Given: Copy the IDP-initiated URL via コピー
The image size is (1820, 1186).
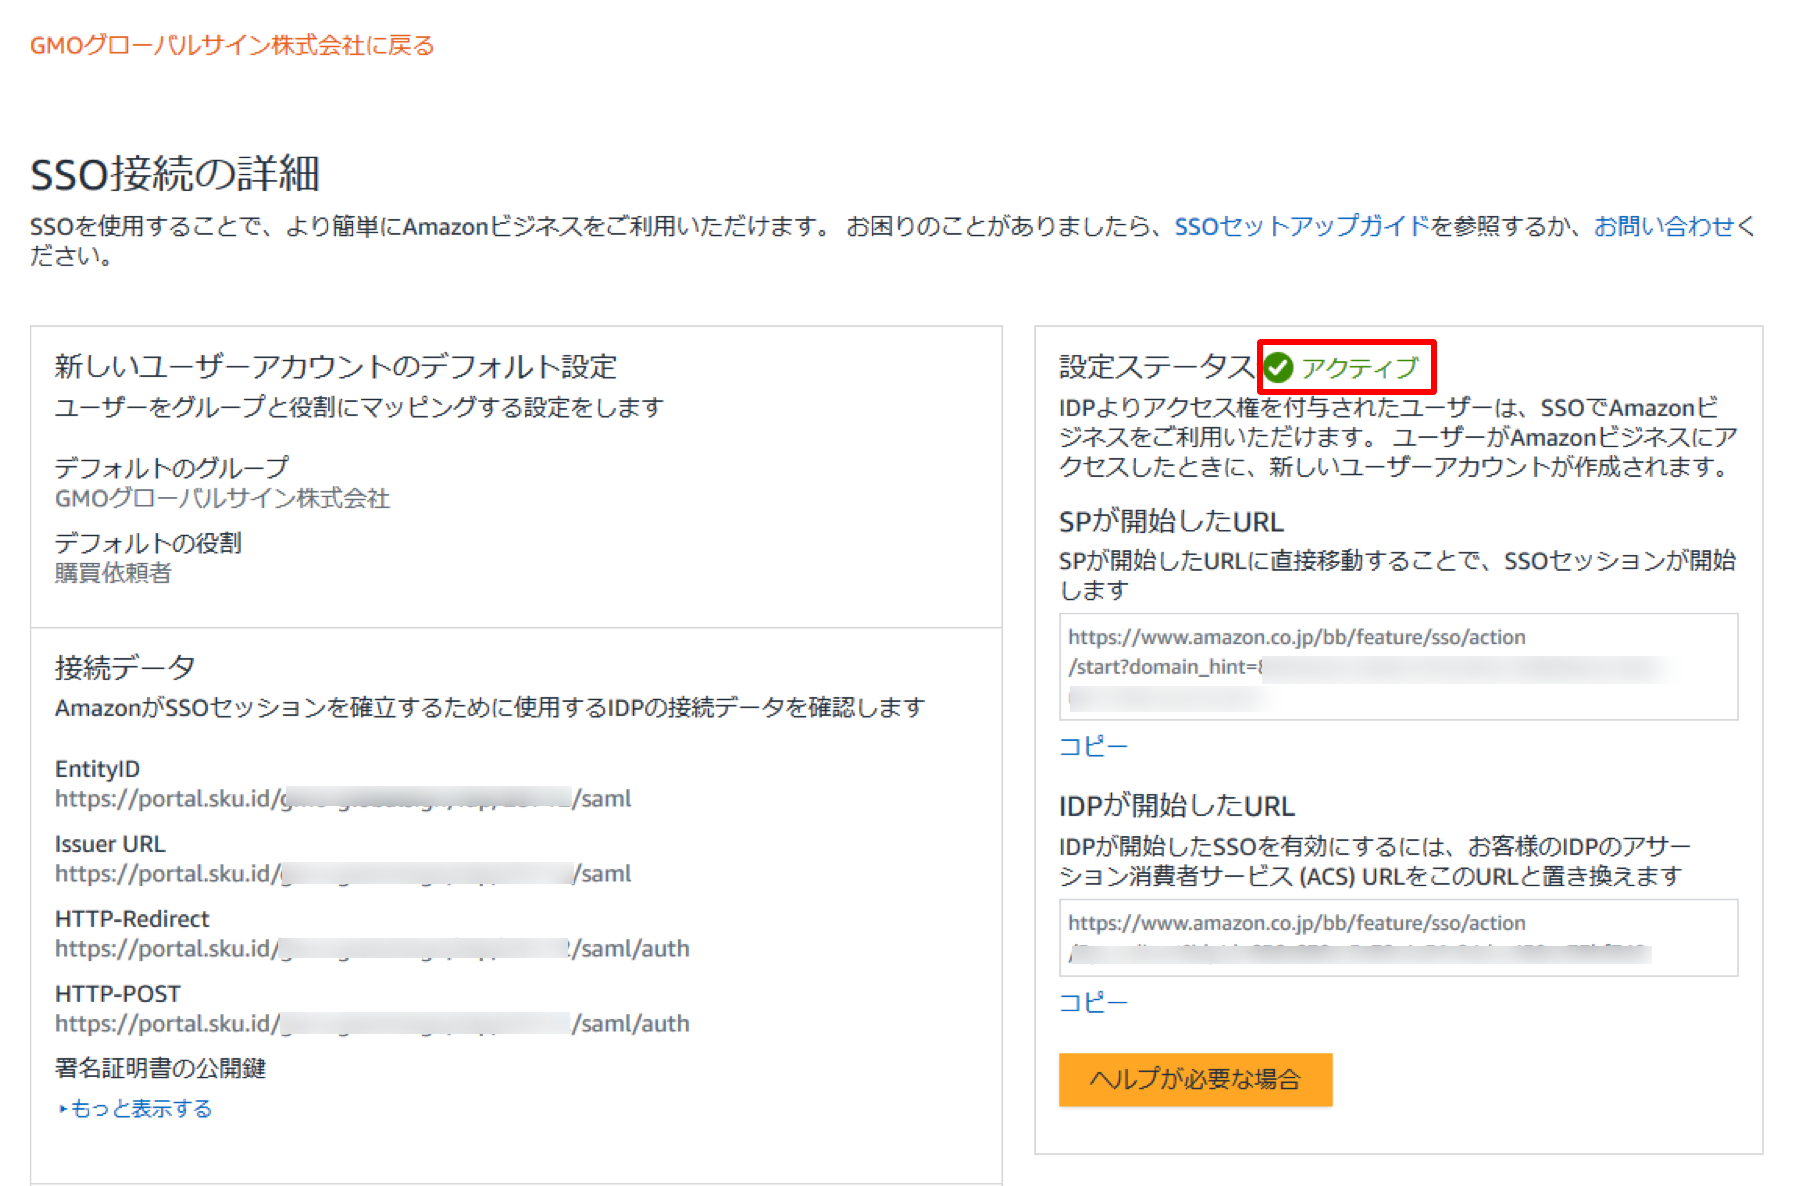Looking at the screenshot, I should (x=1093, y=1002).
